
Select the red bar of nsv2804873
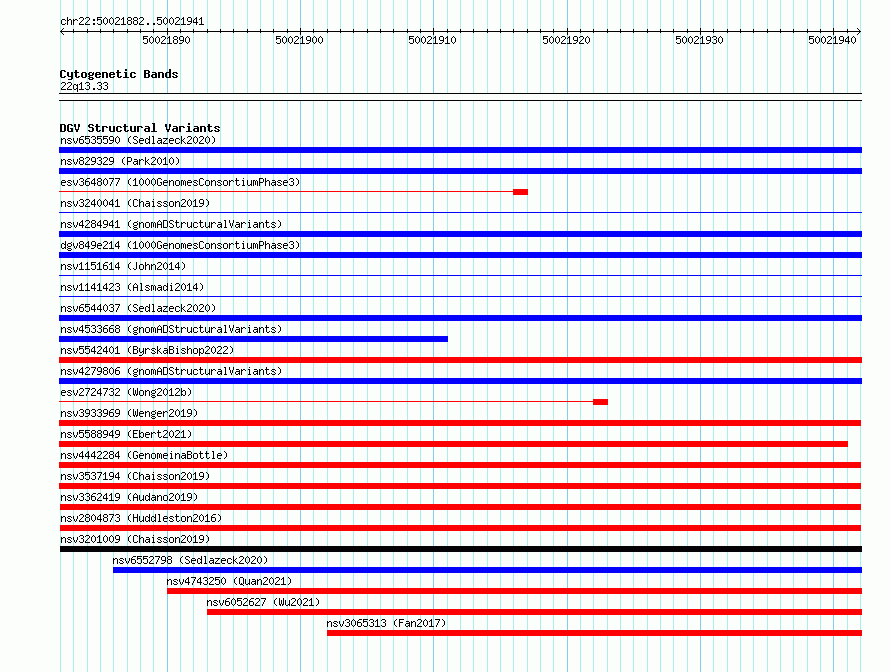460,528
